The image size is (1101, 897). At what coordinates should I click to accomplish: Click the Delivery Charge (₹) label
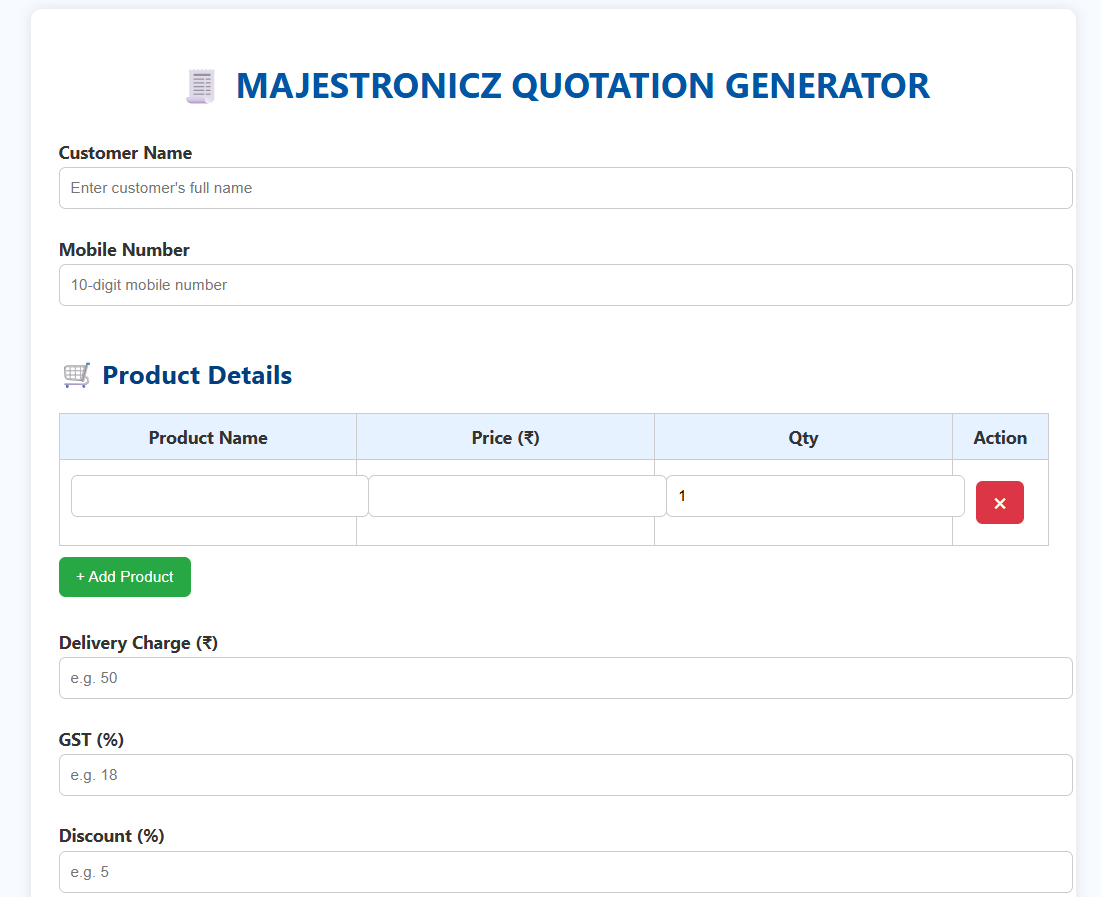coord(138,643)
